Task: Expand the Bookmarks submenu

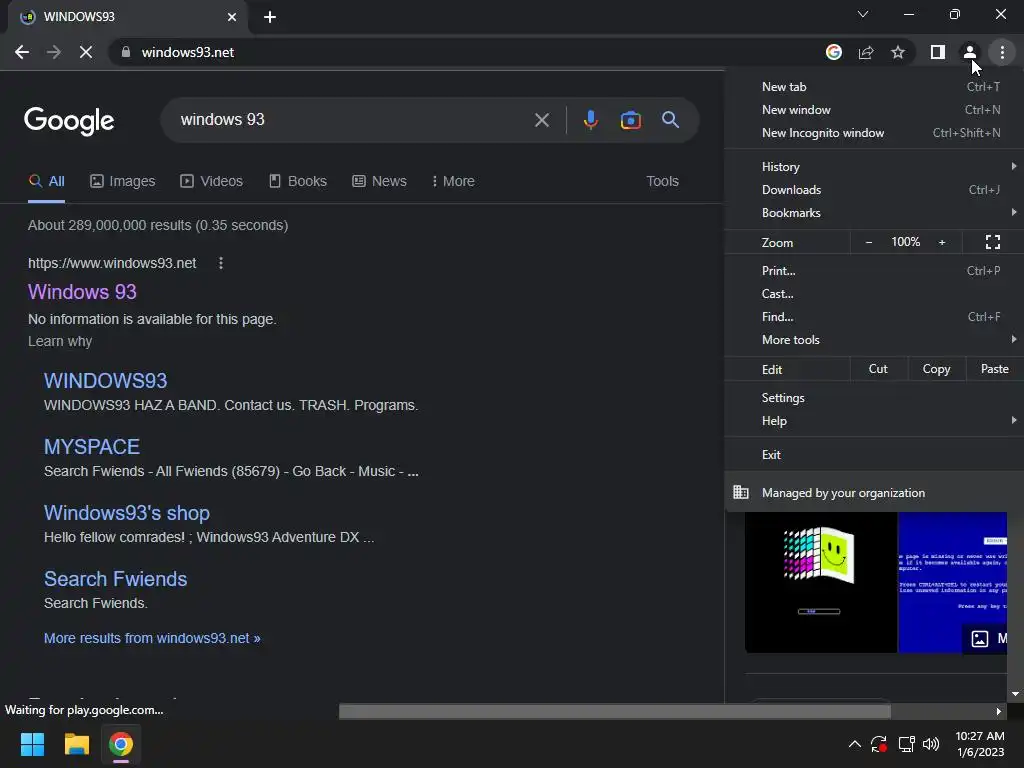Action: coord(874,212)
